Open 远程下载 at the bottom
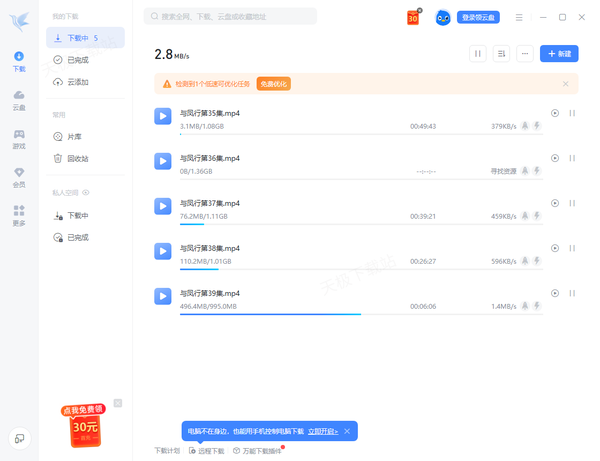 [207, 451]
